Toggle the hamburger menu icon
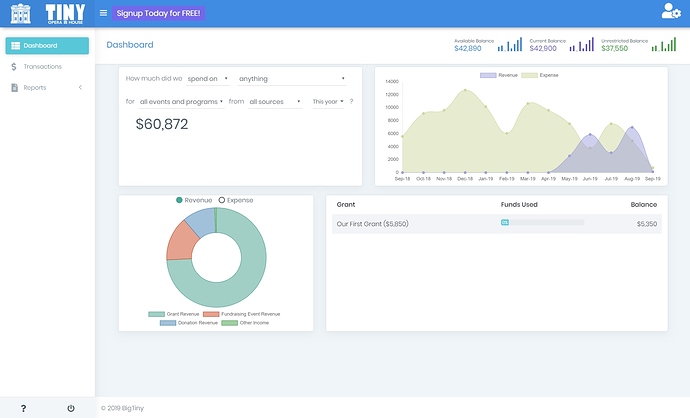Screen dimensions: 690x418 [103, 13]
